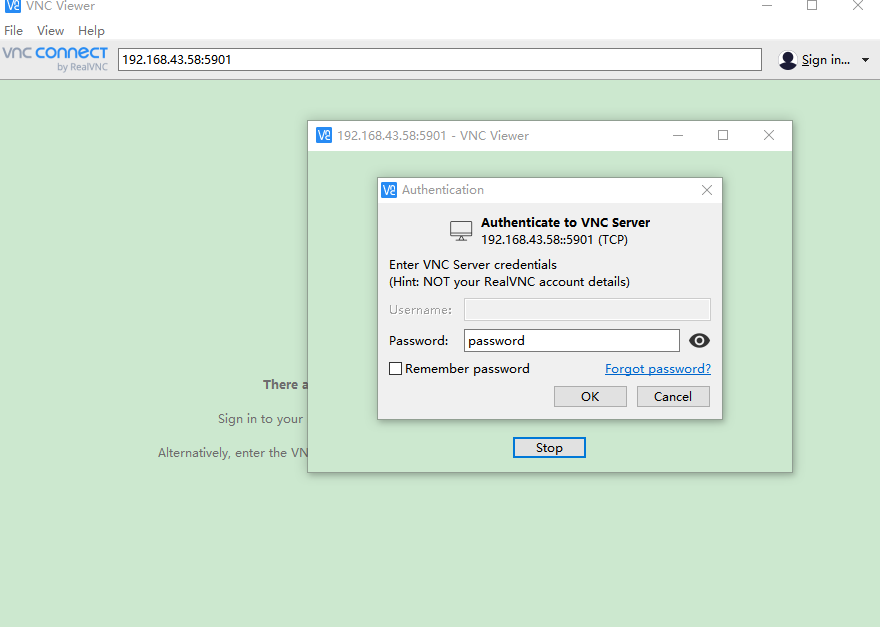Expand the Sign in dropdown arrow
This screenshot has height=627, width=880.
pyautogui.click(x=865, y=60)
